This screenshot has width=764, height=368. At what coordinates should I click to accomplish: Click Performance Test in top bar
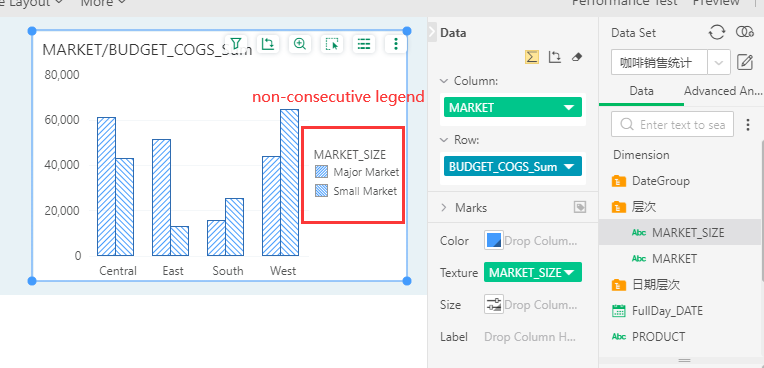click(x=625, y=3)
